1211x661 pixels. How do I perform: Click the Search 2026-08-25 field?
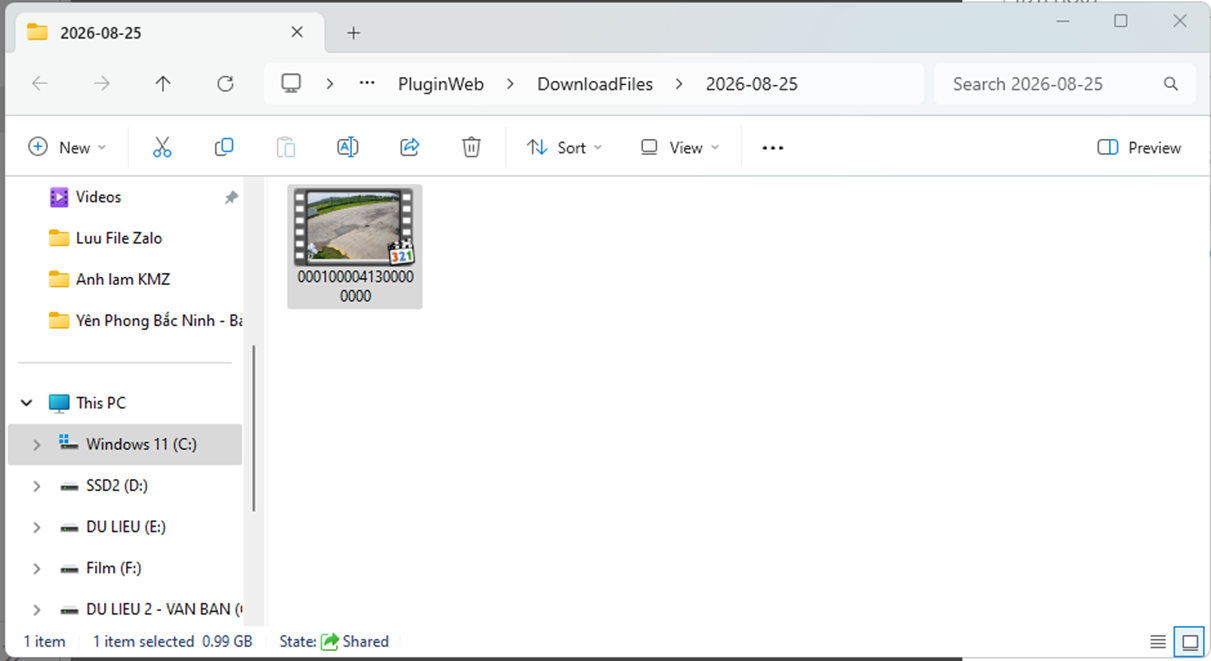tap(1064, 84)
